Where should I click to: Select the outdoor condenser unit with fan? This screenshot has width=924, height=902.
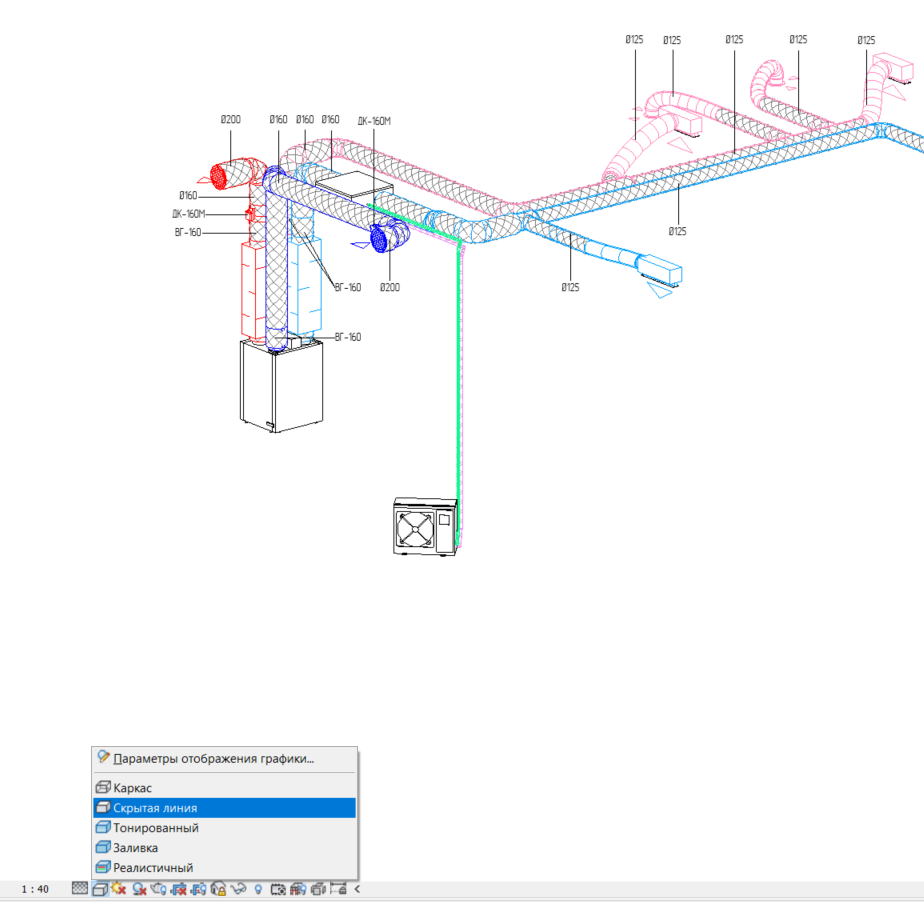point(425,524)
